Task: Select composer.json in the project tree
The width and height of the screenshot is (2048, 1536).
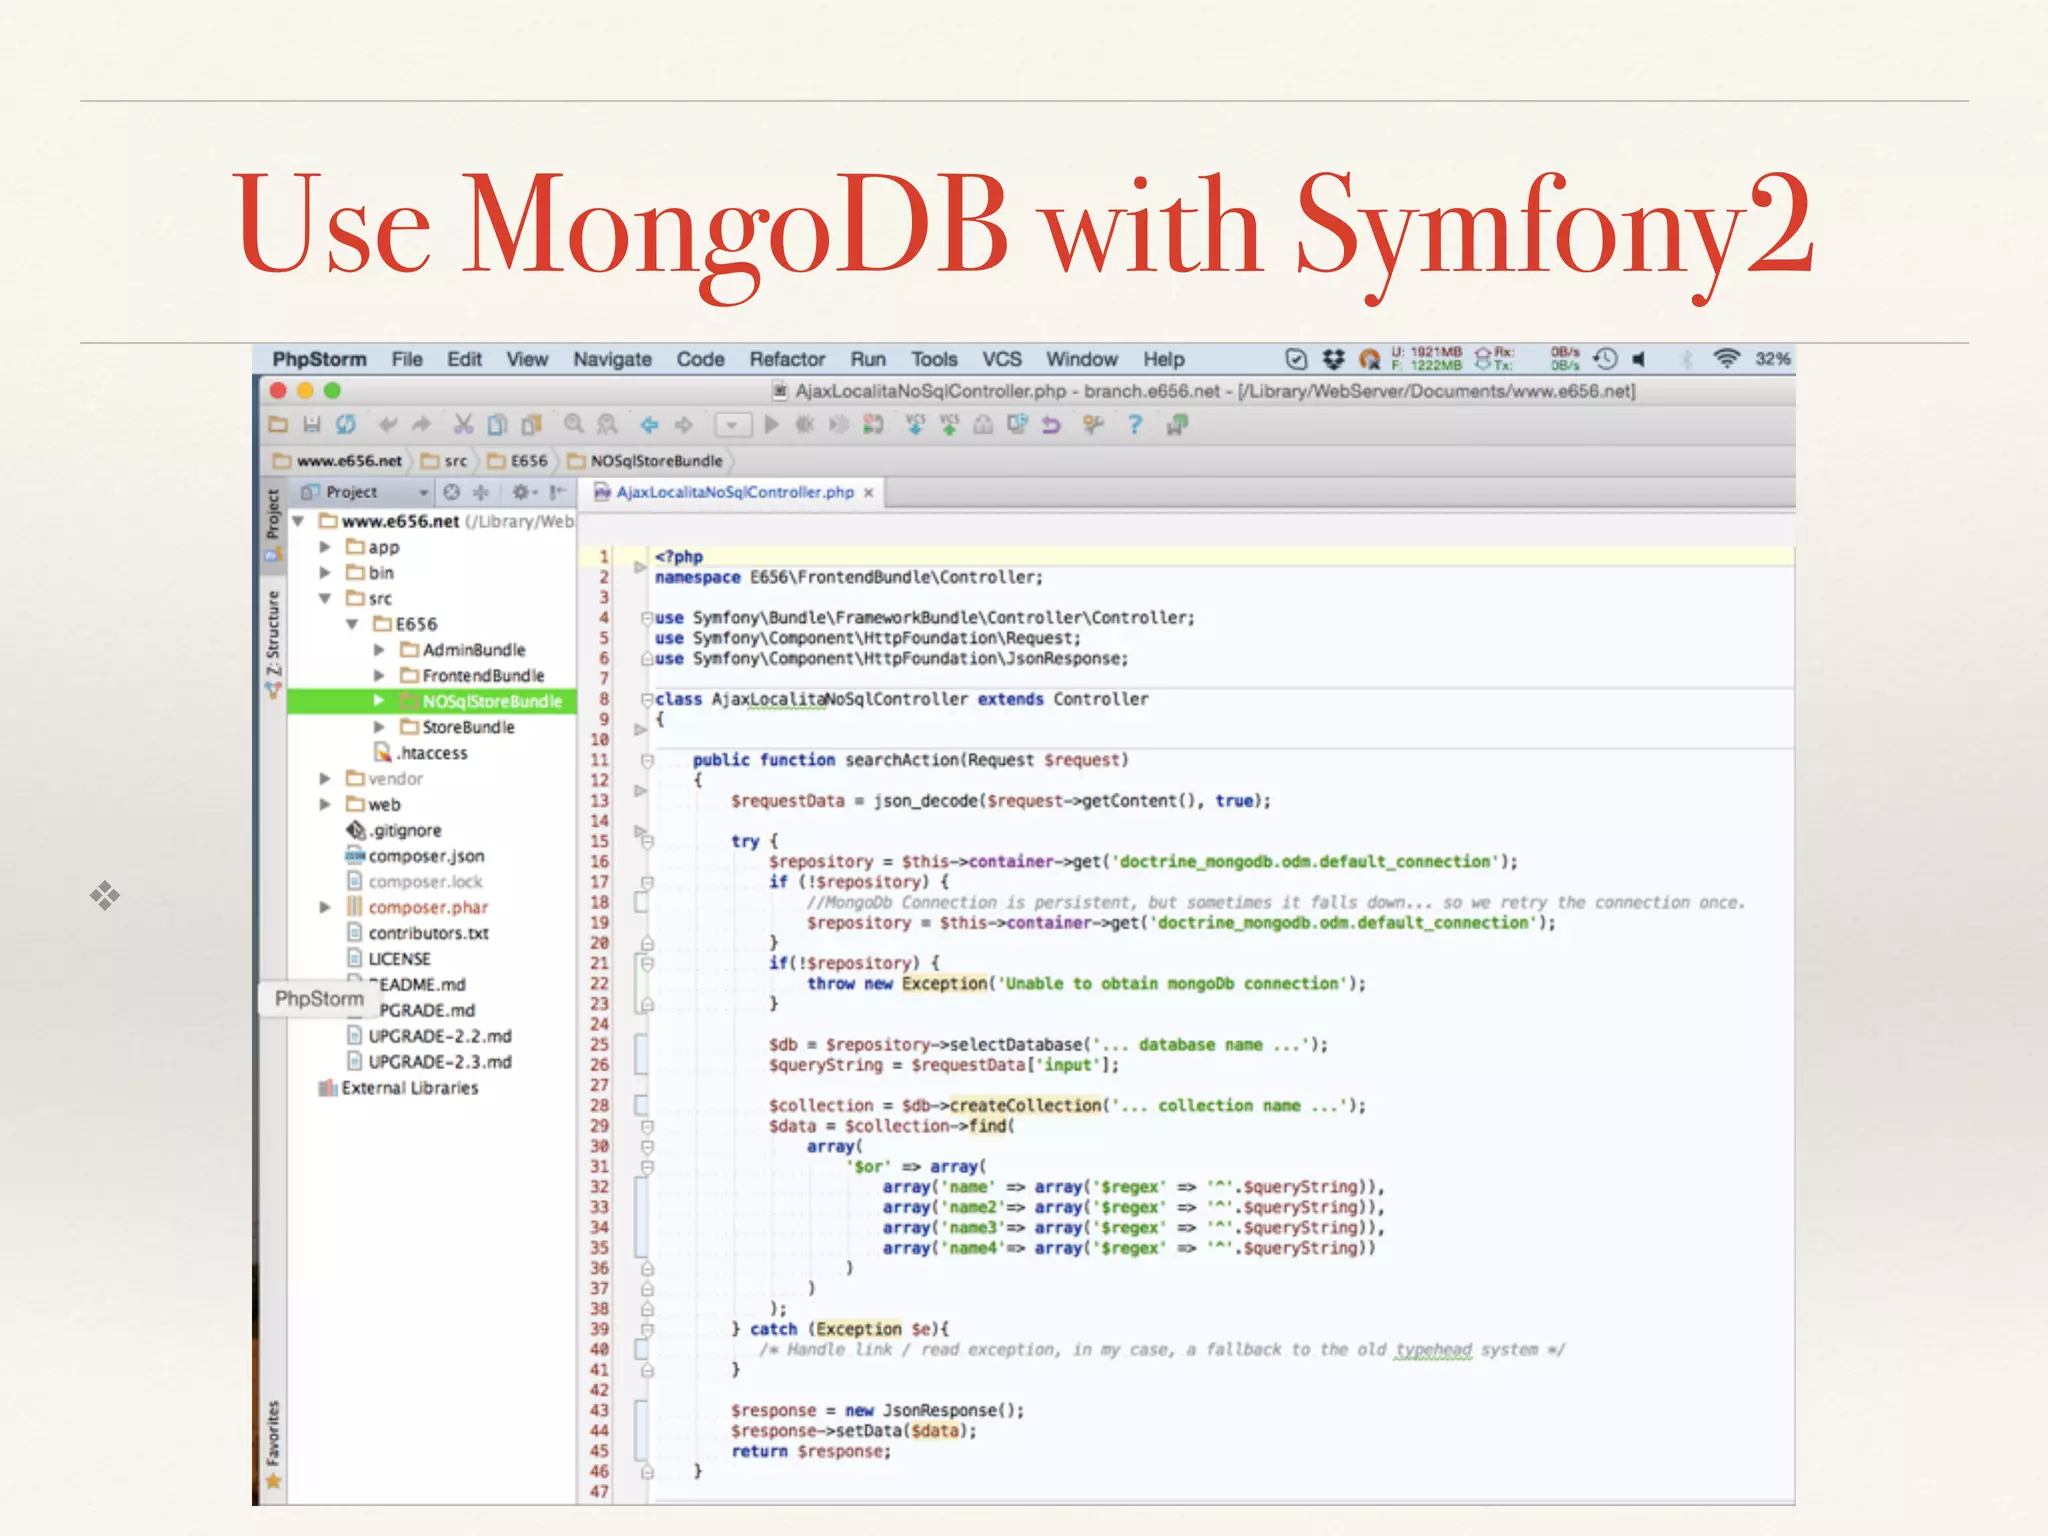Action: point(415,856)
